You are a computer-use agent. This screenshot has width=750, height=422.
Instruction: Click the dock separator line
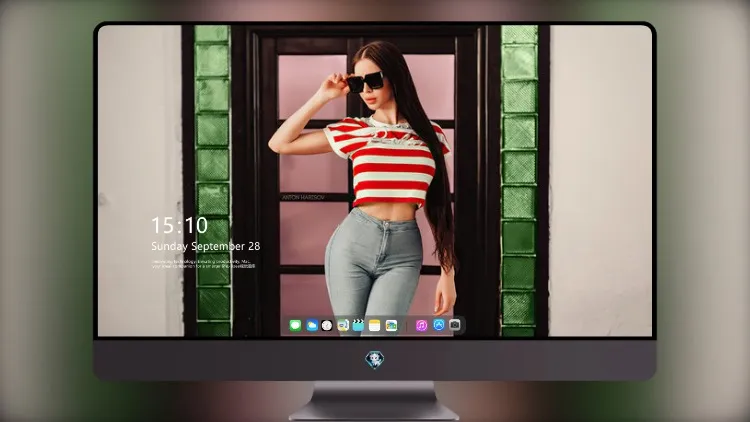pyautogui.click(x=407, y=326)
